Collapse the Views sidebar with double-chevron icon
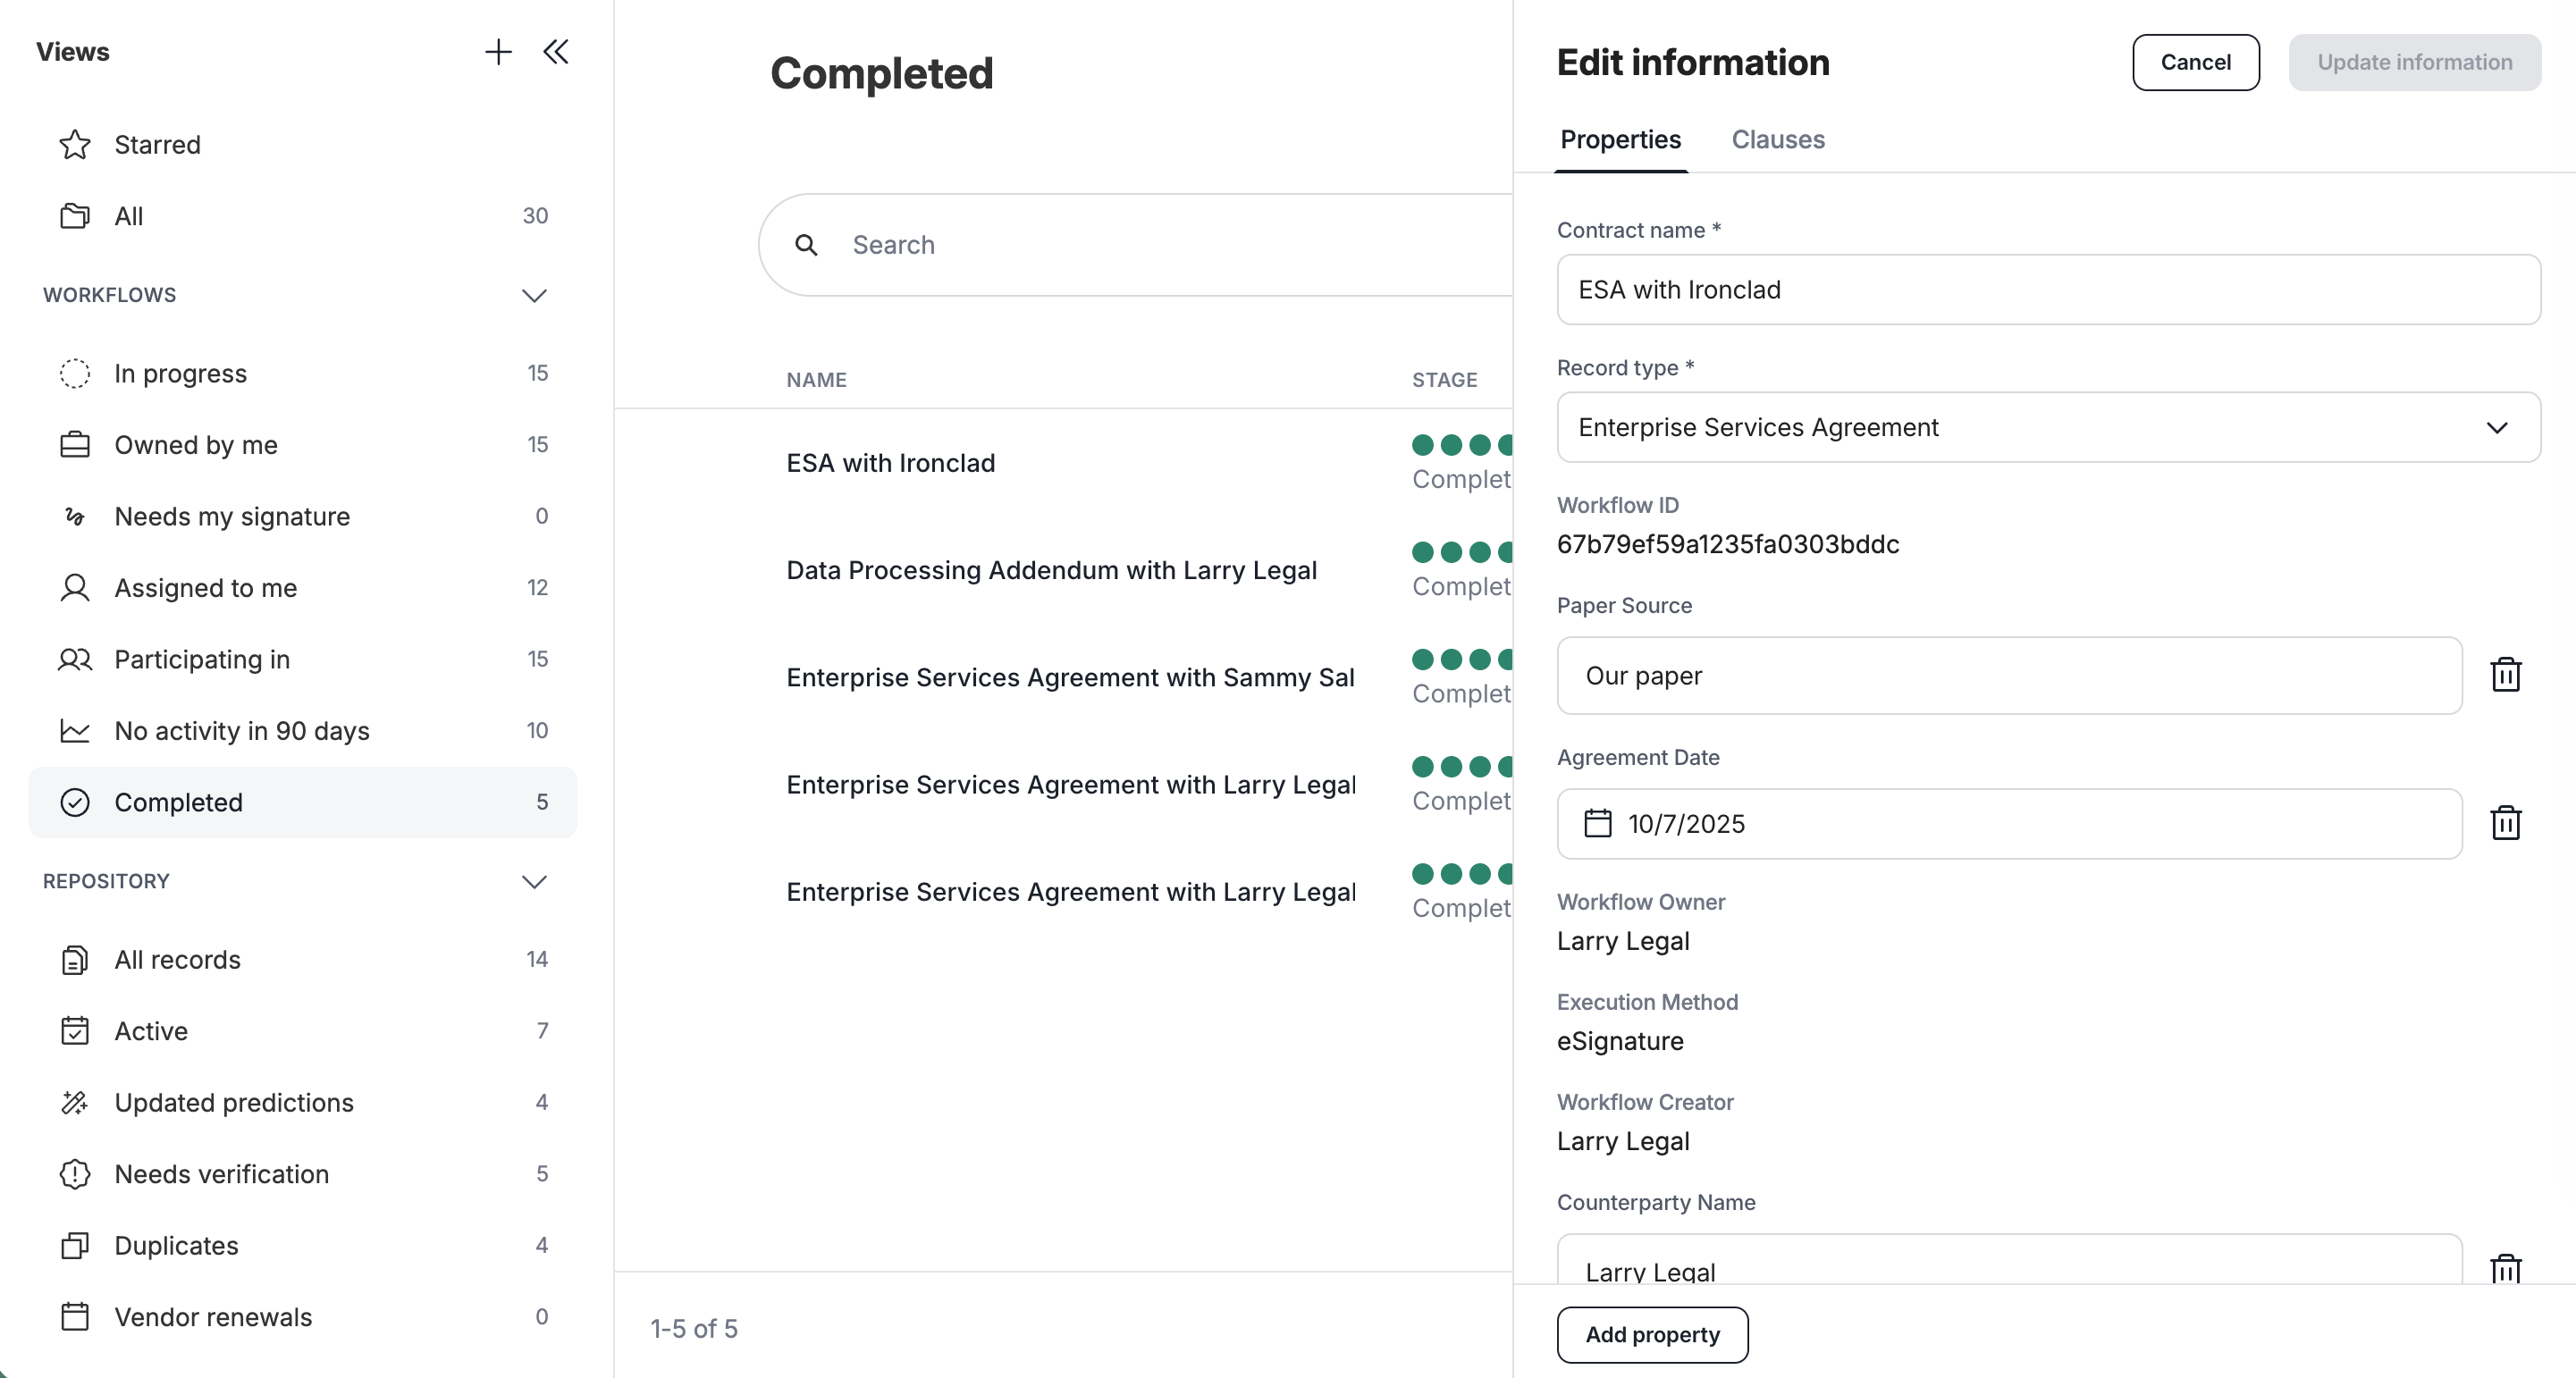2576x1378 pixels. click(556, 52)
